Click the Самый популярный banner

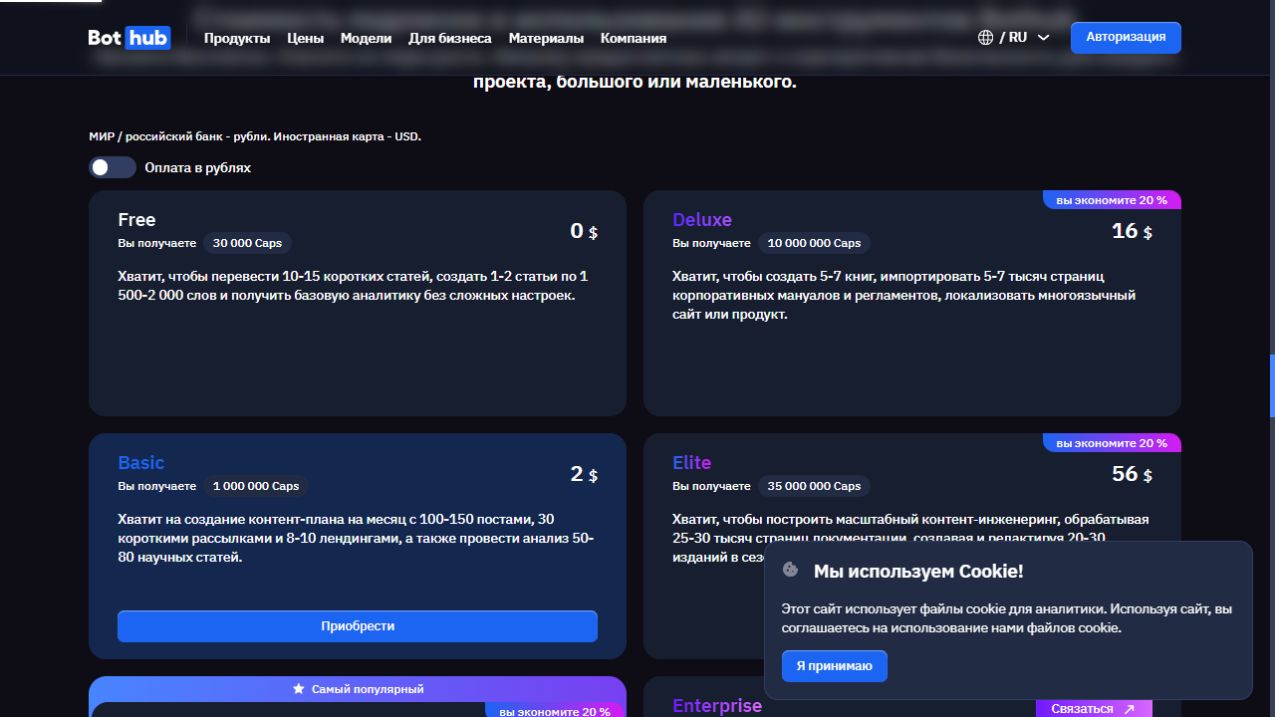click(358, 689)
